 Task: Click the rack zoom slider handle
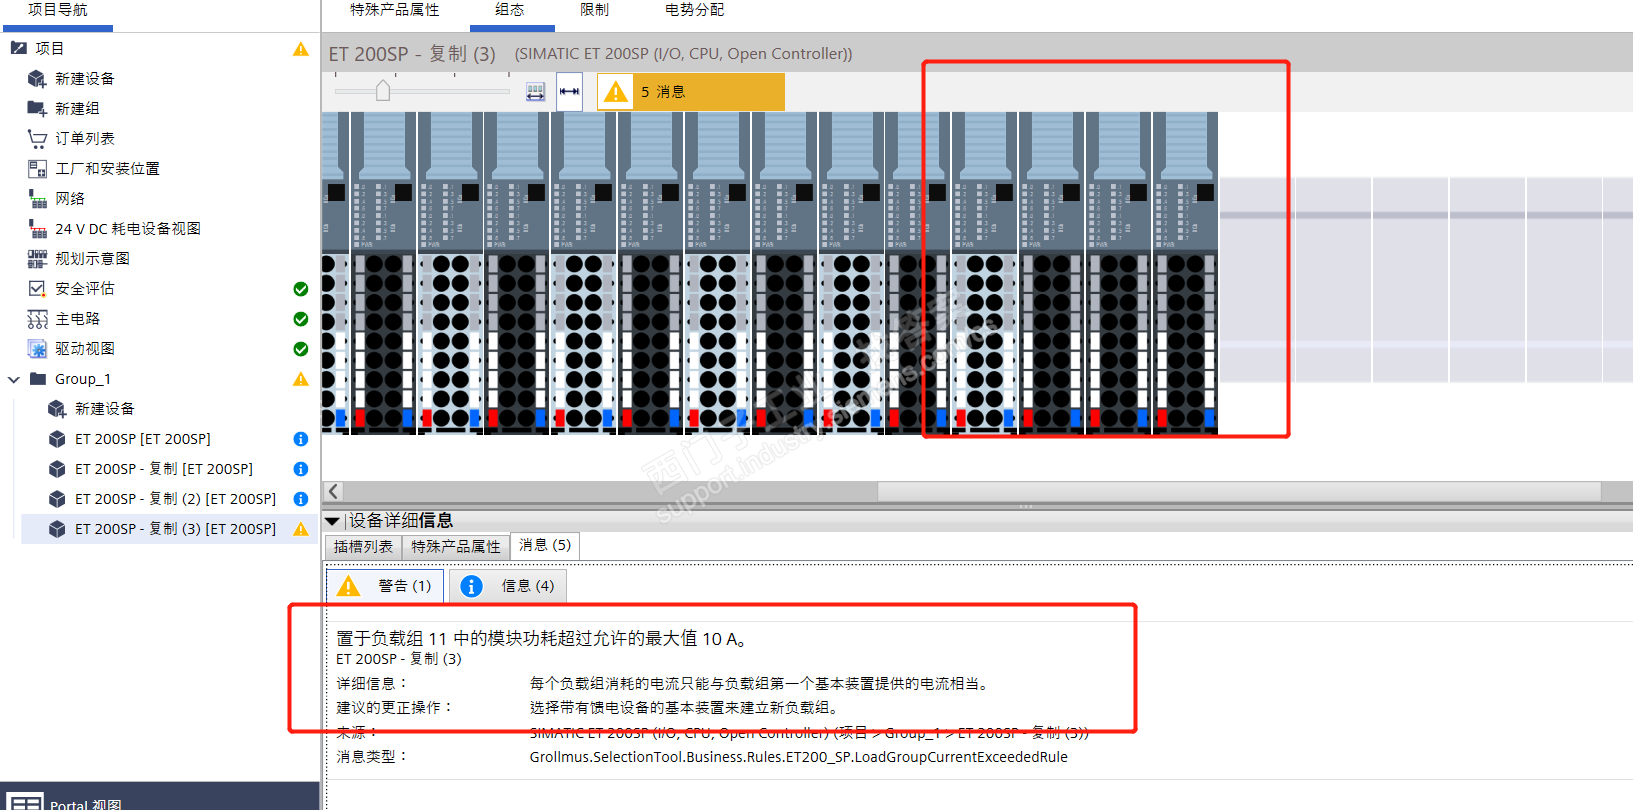383,91
